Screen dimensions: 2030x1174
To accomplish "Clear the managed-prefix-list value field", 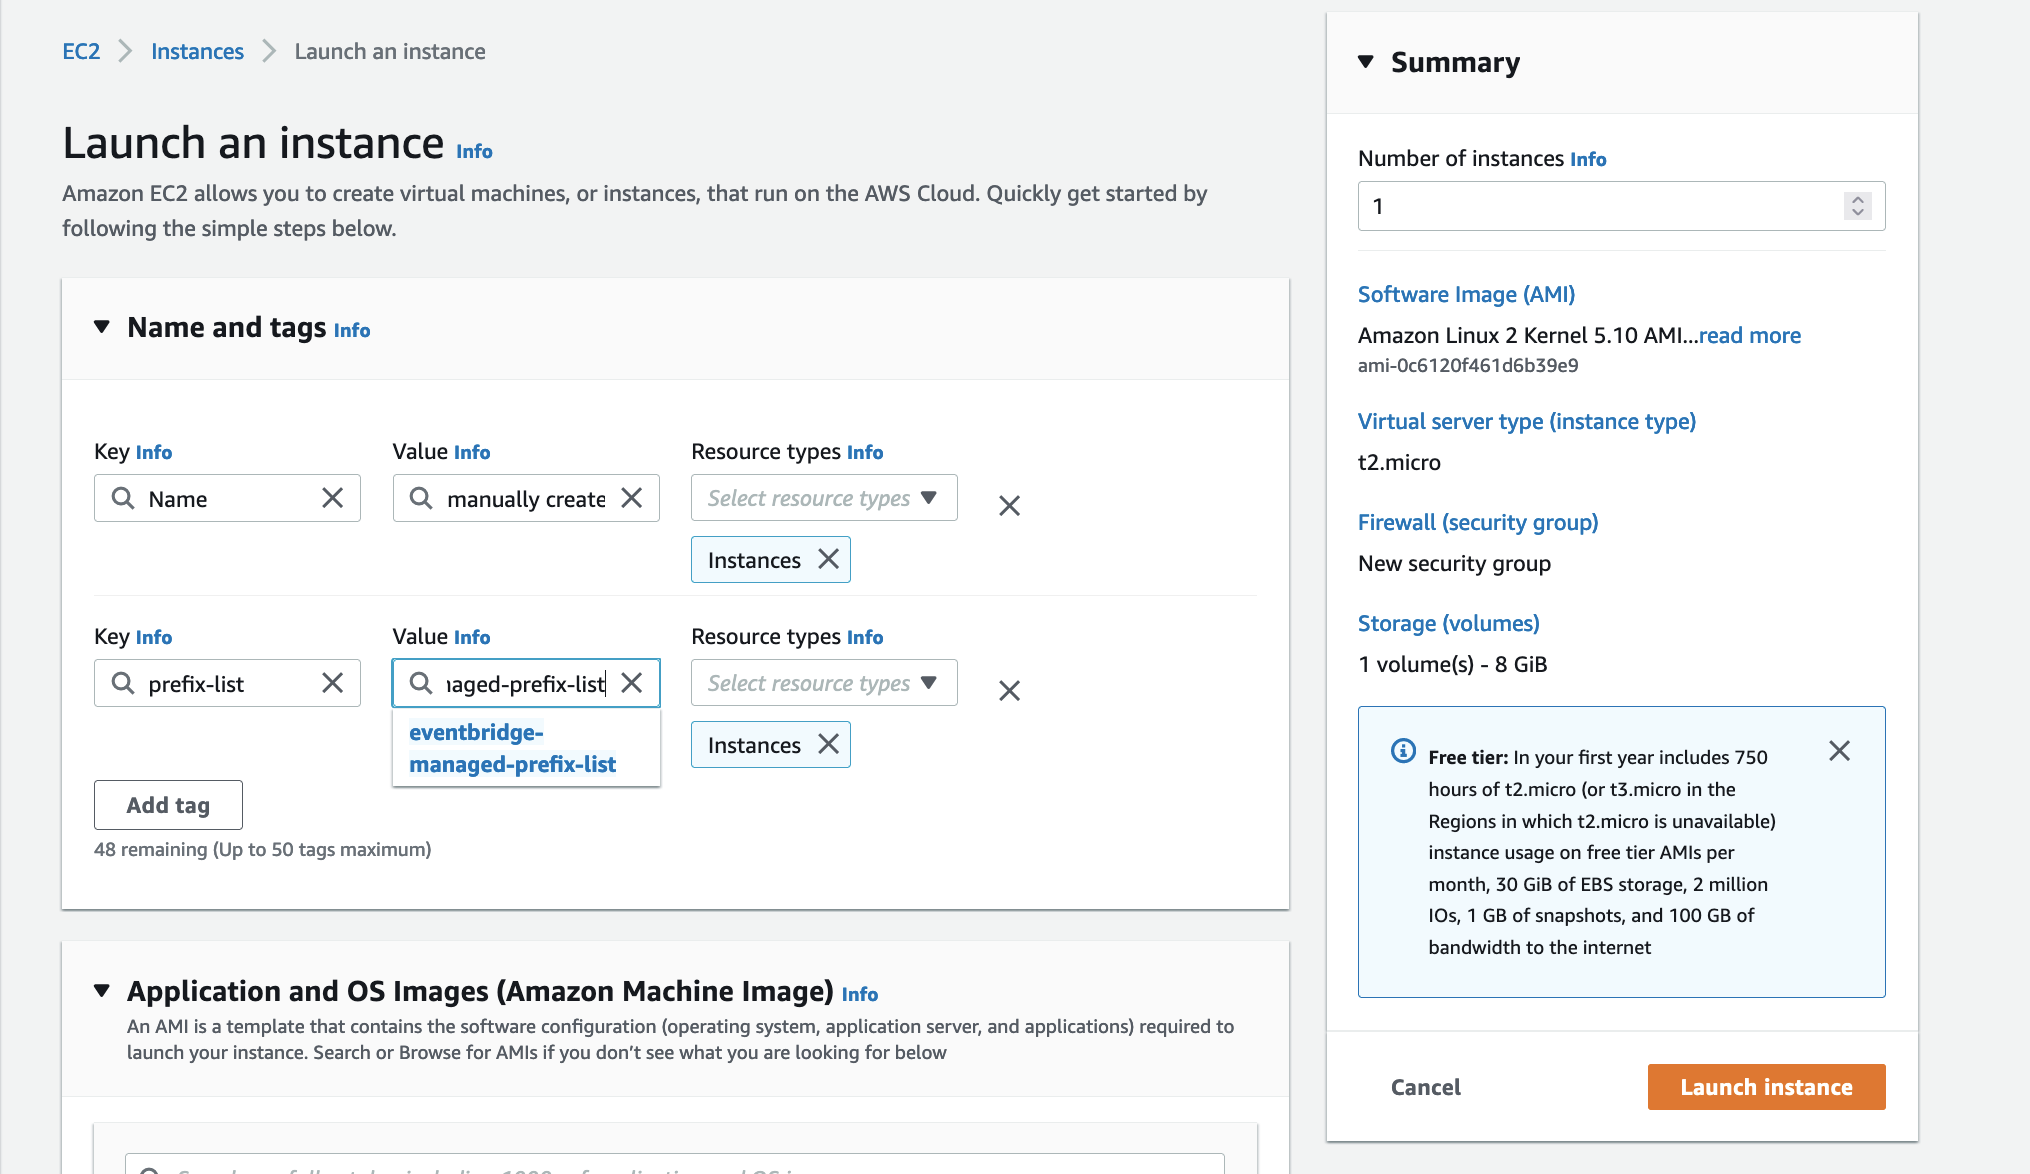I will pos(631,683).
